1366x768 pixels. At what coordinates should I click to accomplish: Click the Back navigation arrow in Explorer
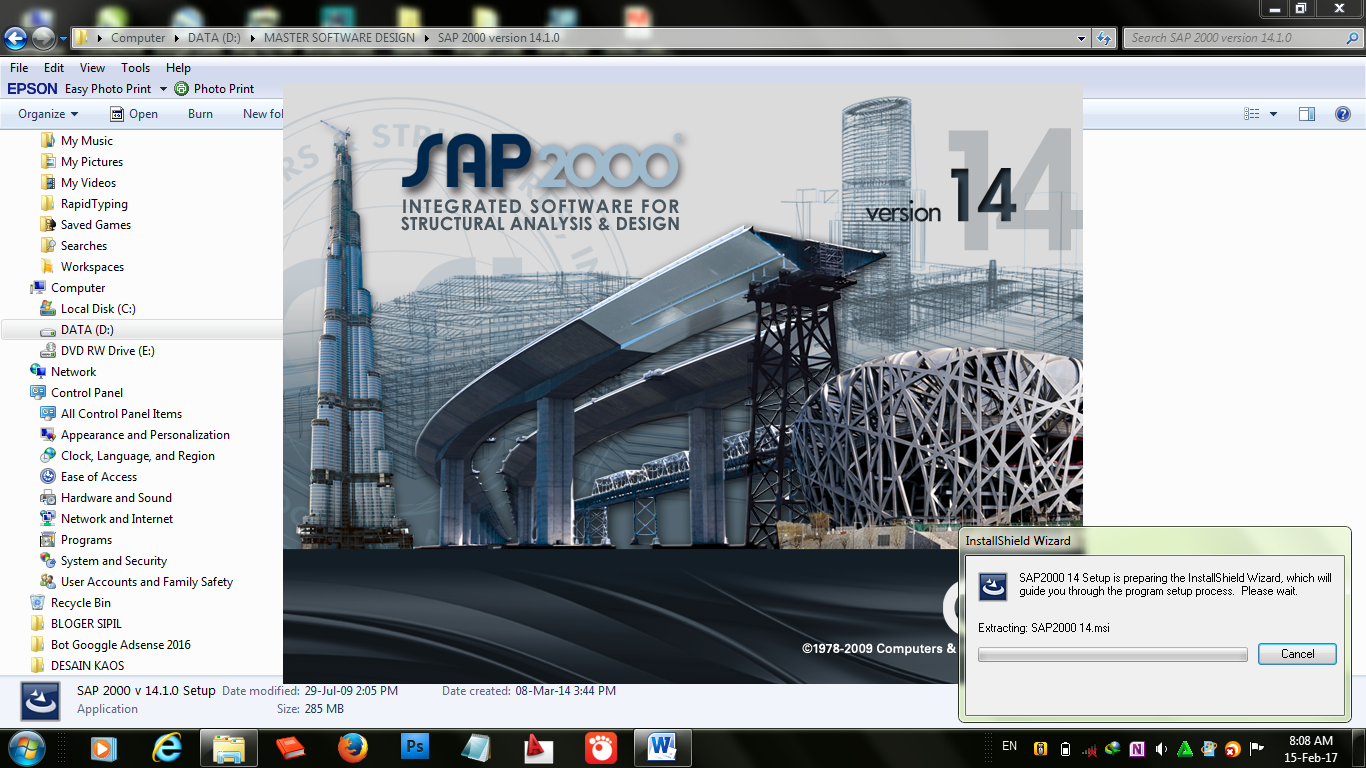(x=16, y=38)
